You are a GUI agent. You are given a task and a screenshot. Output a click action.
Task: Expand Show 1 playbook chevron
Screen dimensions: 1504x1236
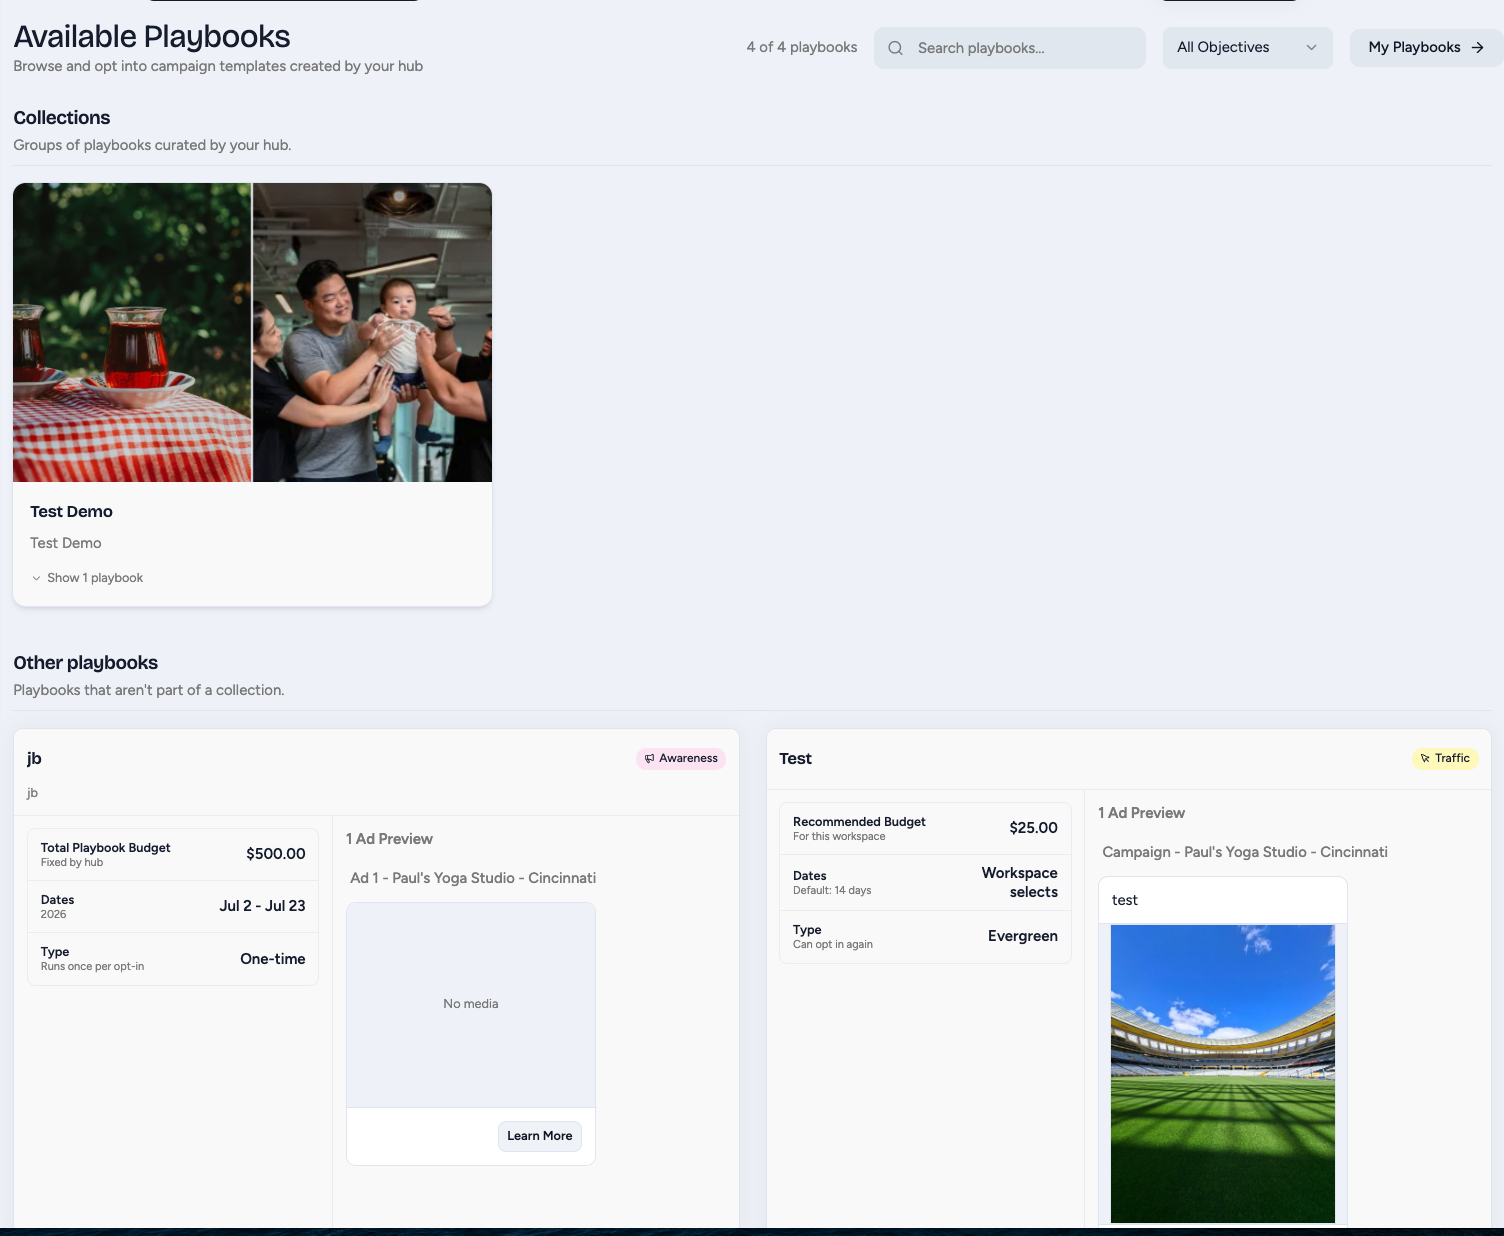click(36, 578)
